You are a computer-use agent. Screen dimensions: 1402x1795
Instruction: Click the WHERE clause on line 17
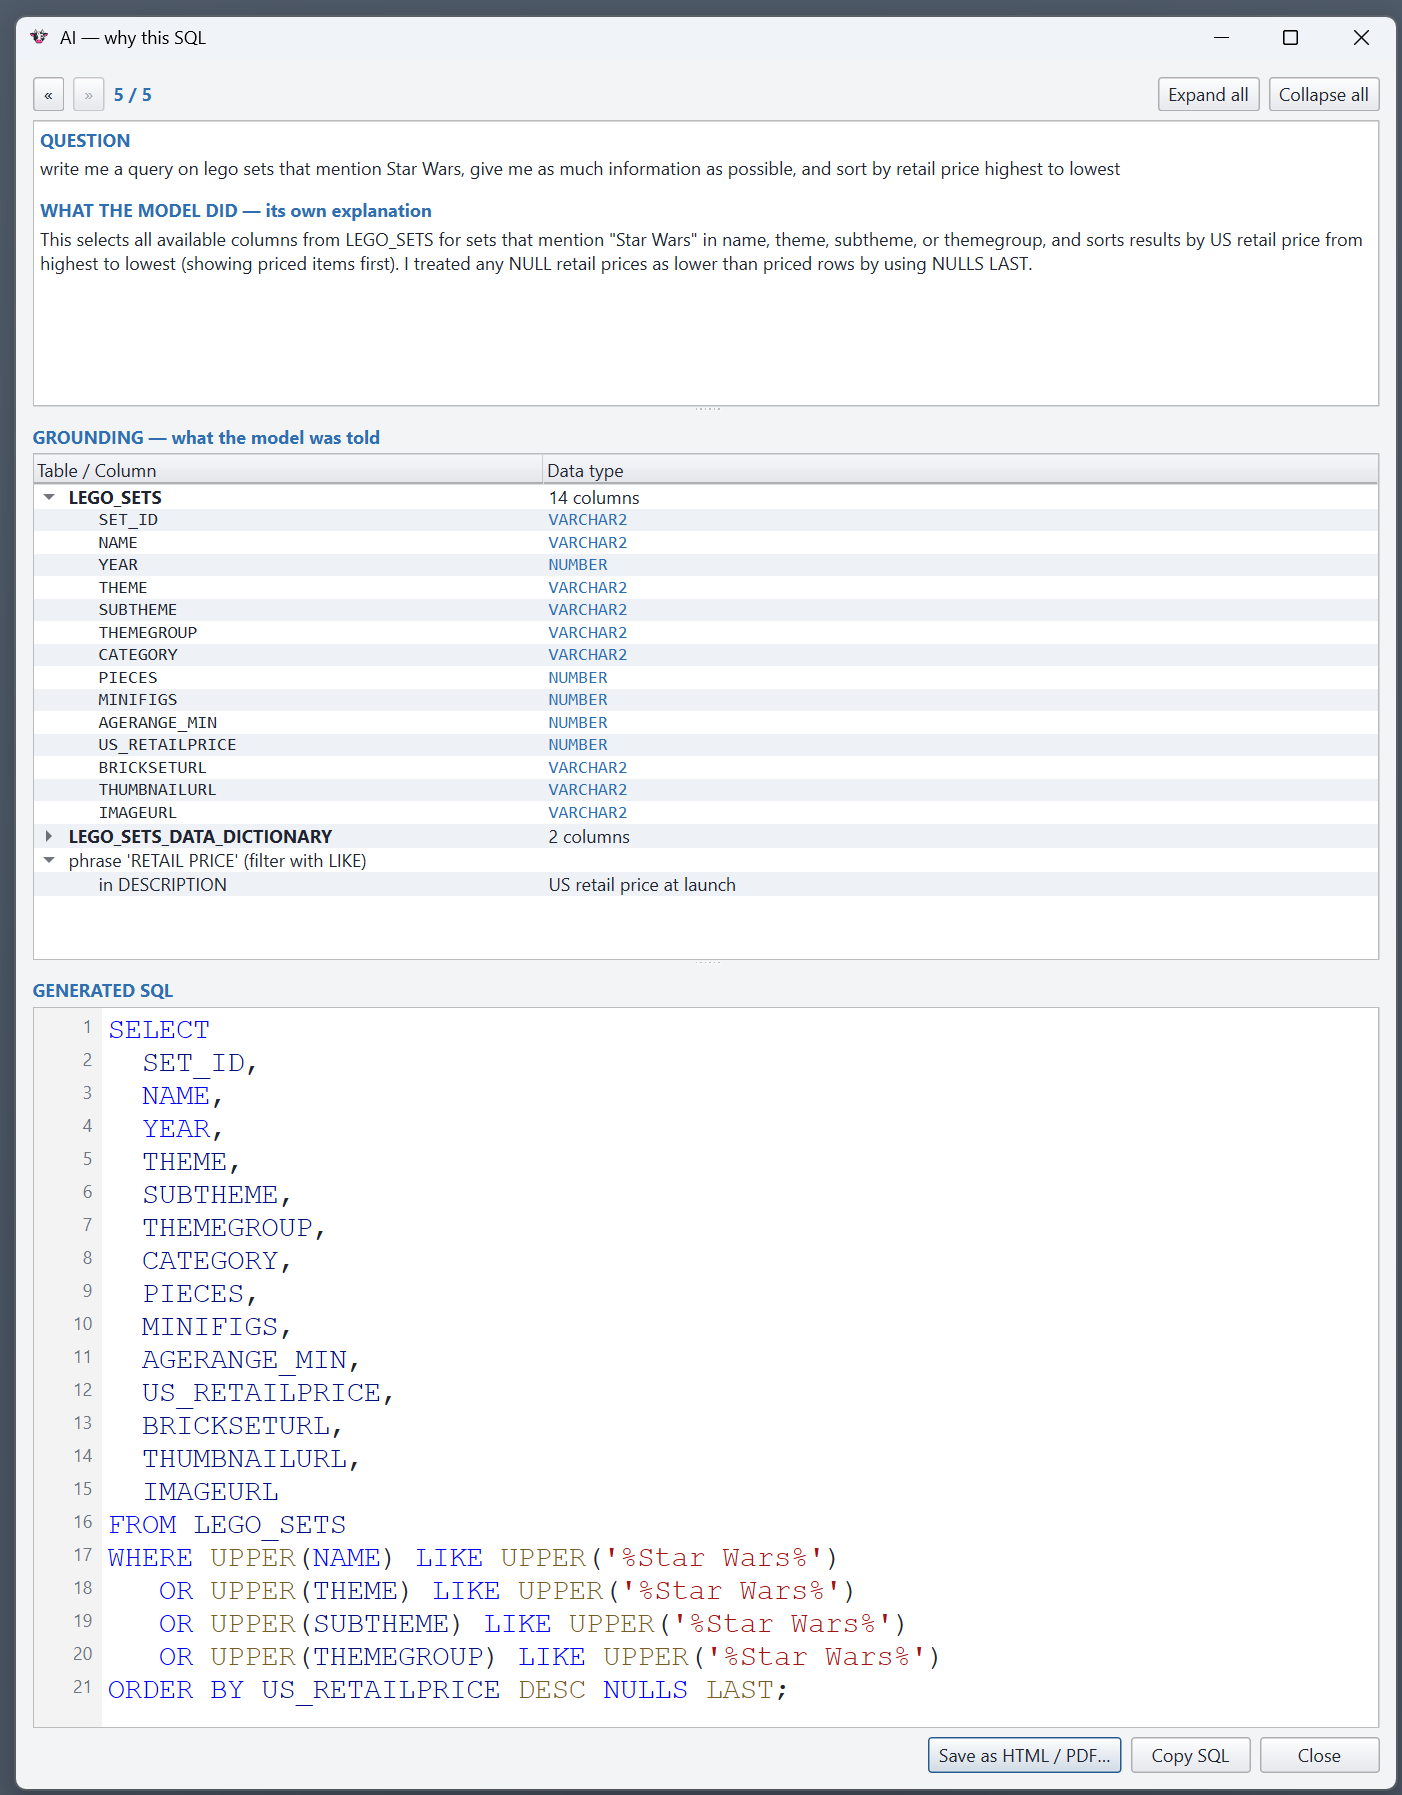[473, 1558]
